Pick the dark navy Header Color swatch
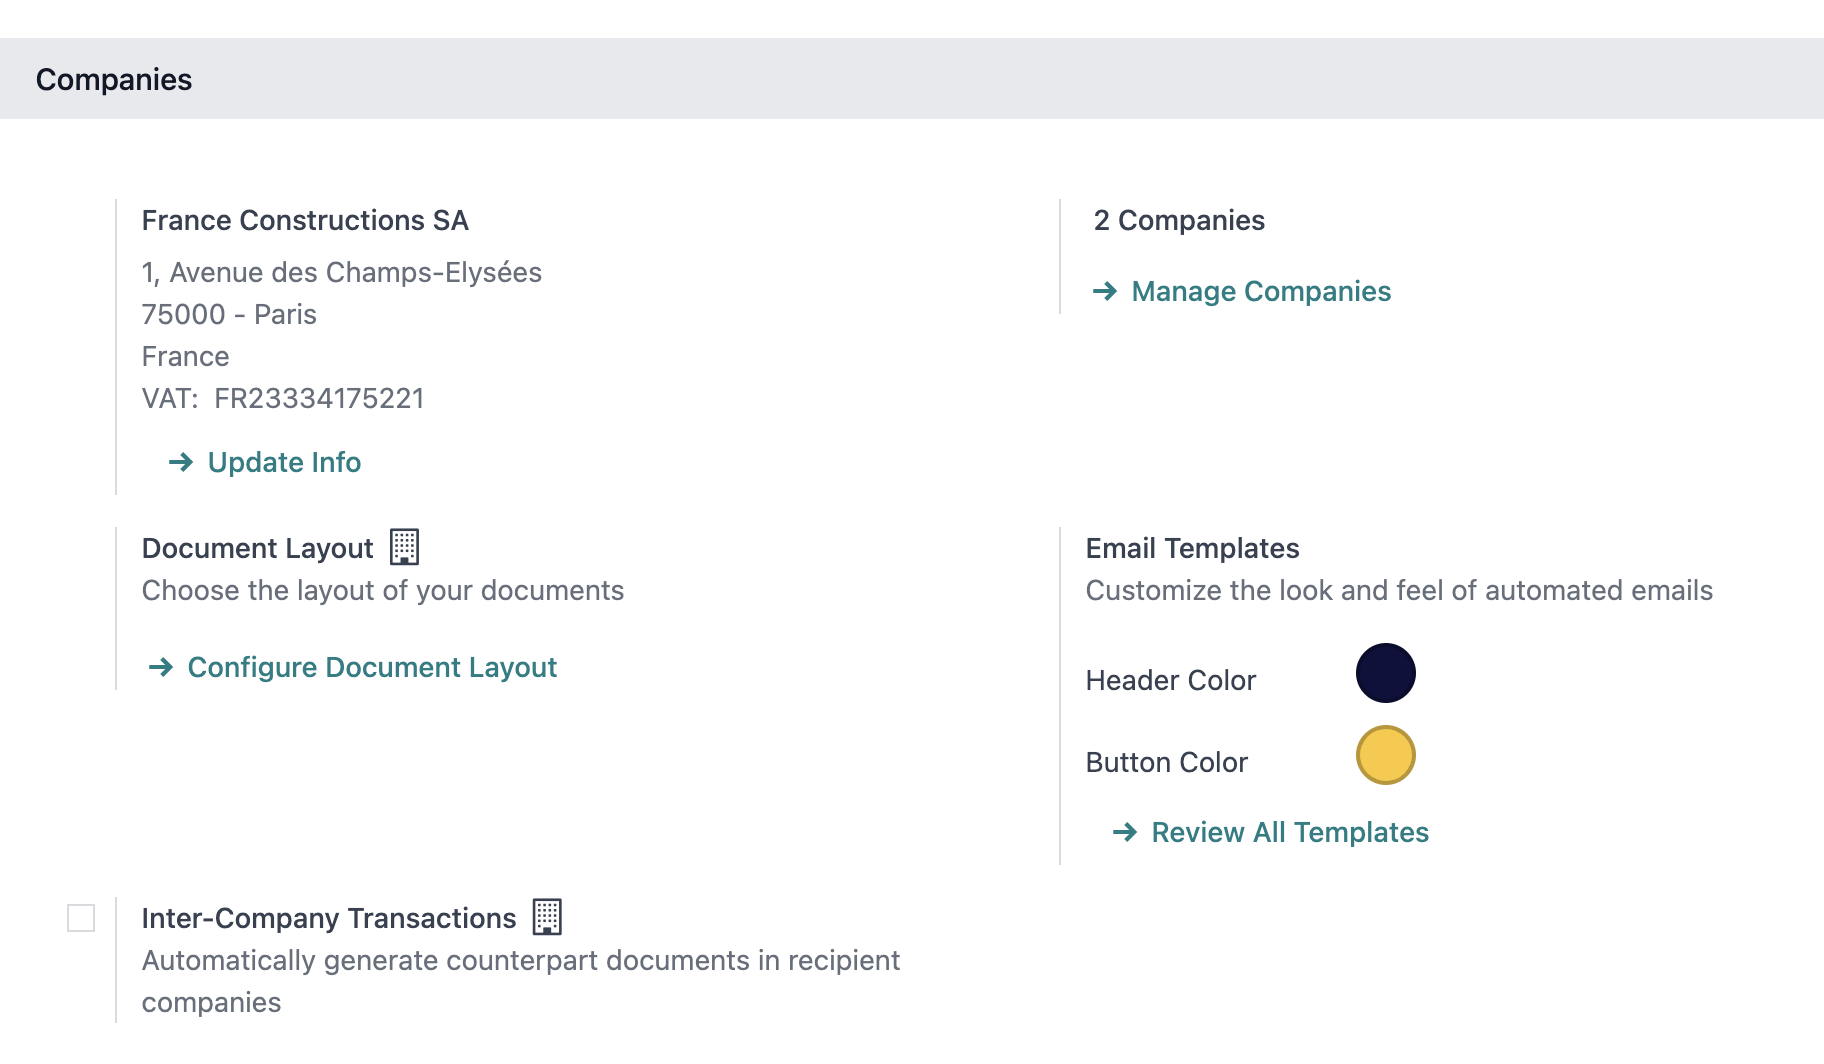The height and width of the screenshot is (1064, 1824). 1385,673
